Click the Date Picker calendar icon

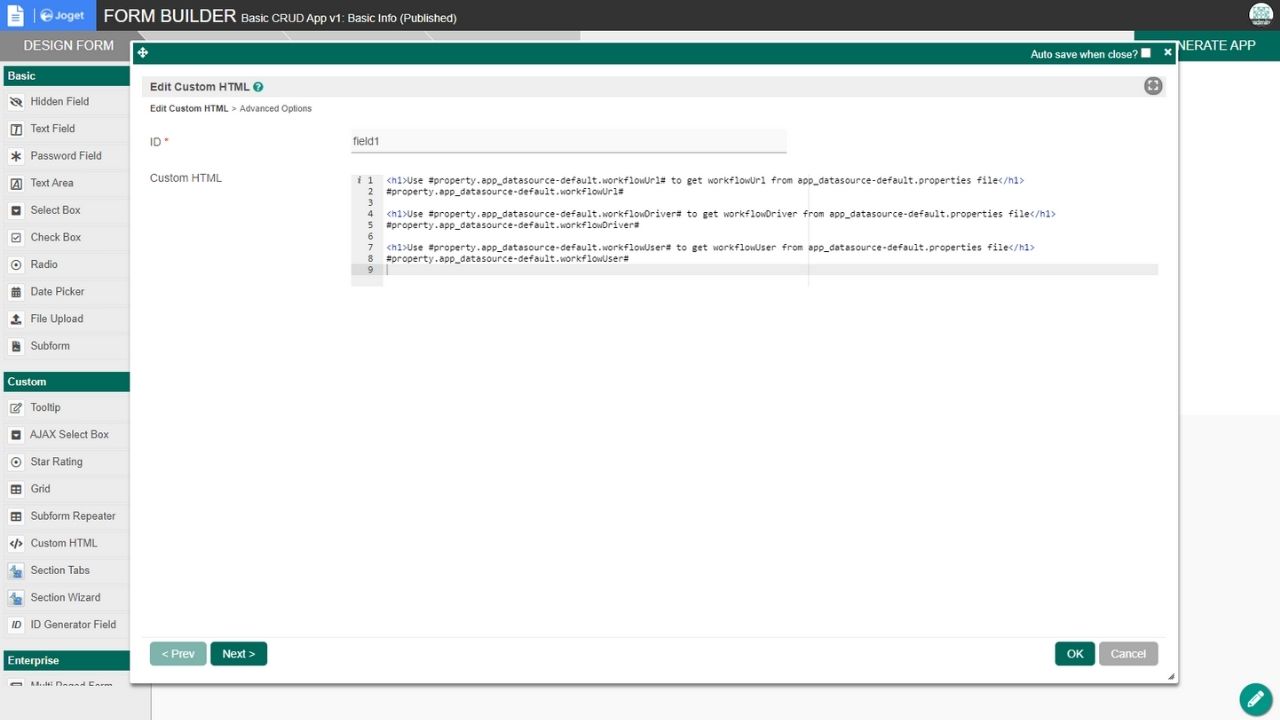[16, 292]
